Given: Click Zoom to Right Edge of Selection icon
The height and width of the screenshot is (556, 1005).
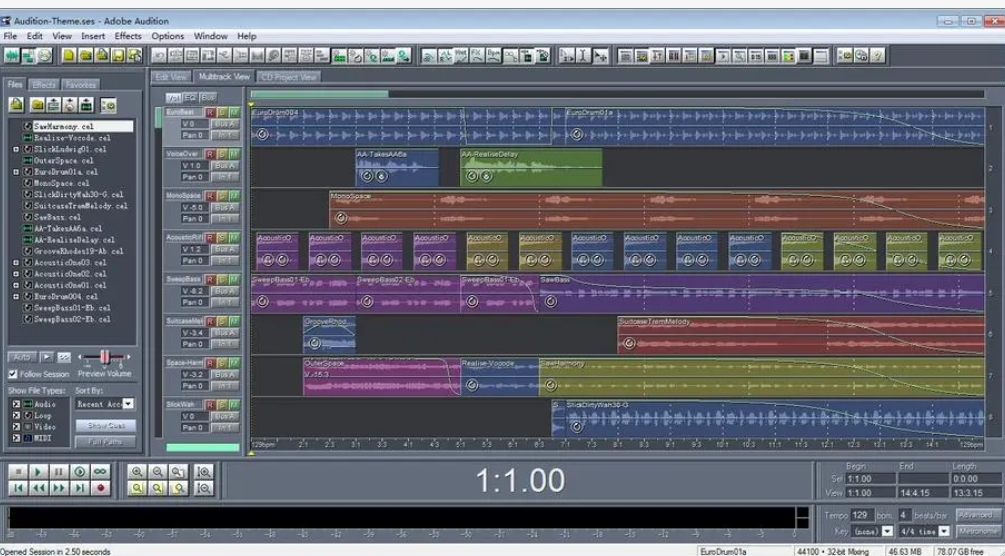Looking at the screenshot, I should (179, 488).
